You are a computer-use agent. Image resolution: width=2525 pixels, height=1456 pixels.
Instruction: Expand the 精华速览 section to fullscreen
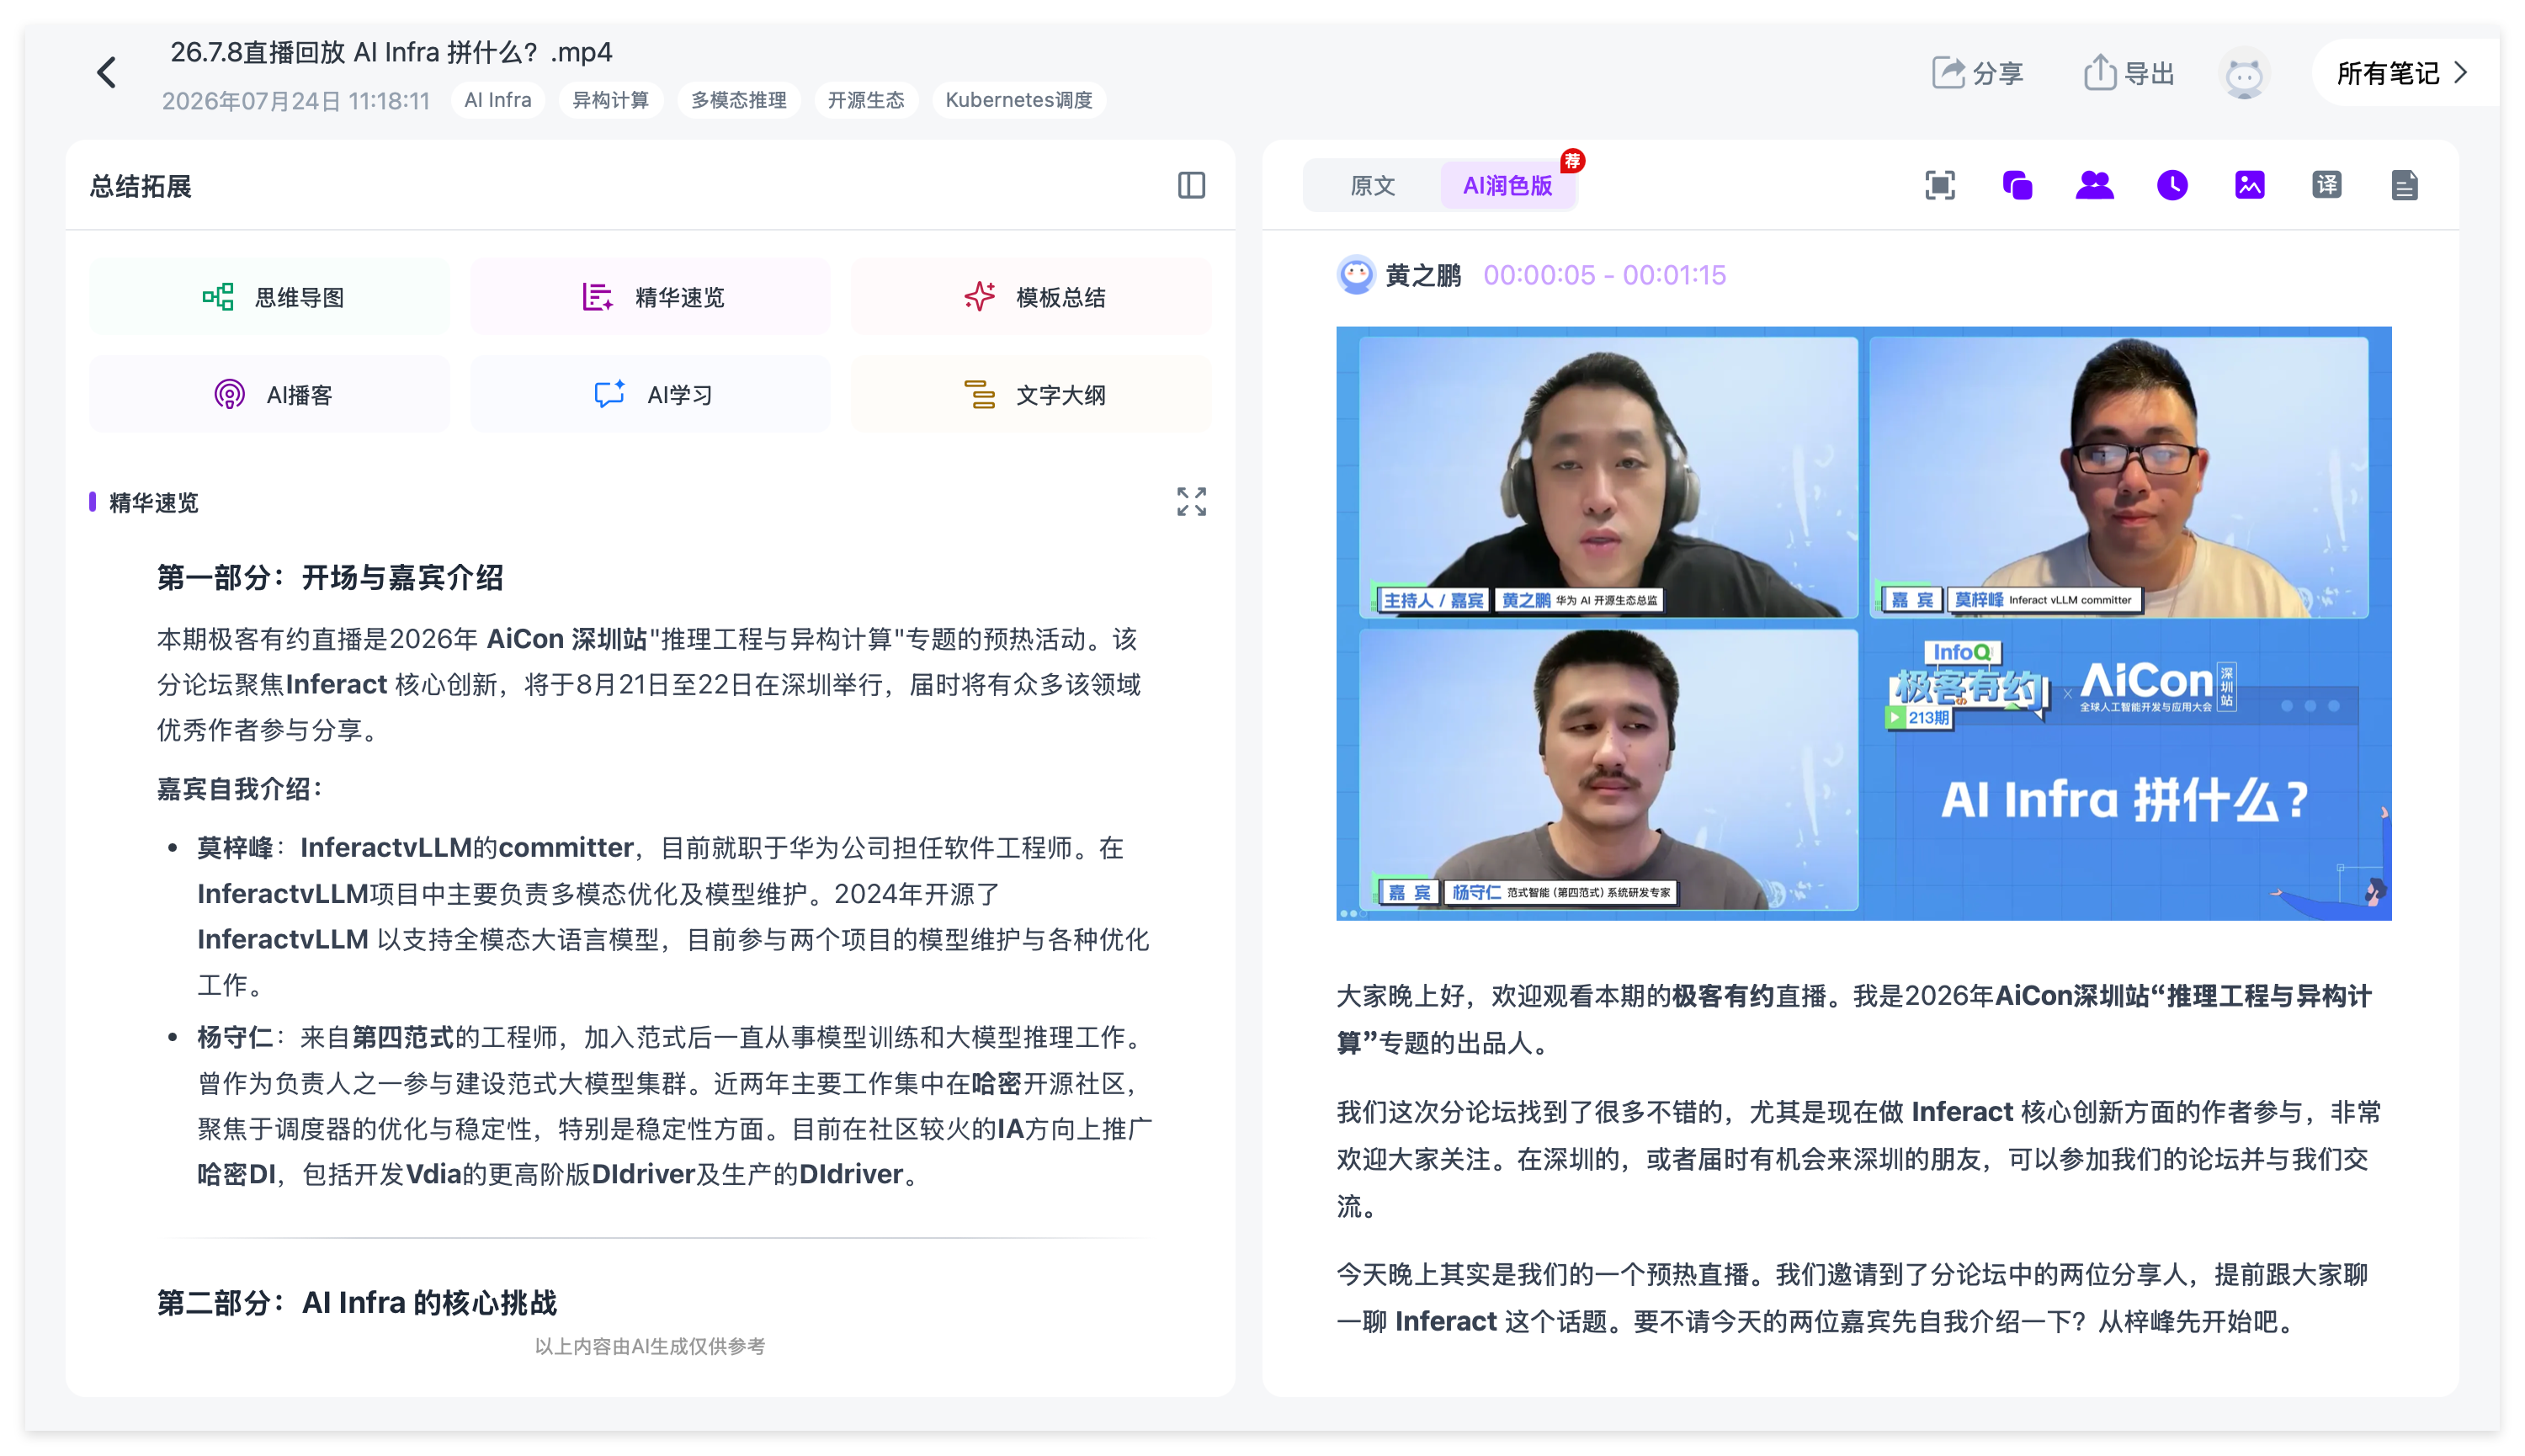(x=1191, y=502)
